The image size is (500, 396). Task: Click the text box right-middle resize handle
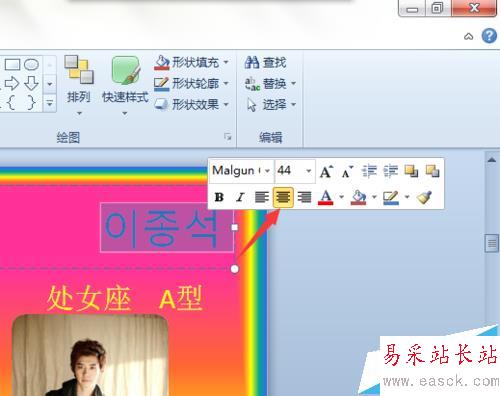[234, 227]
